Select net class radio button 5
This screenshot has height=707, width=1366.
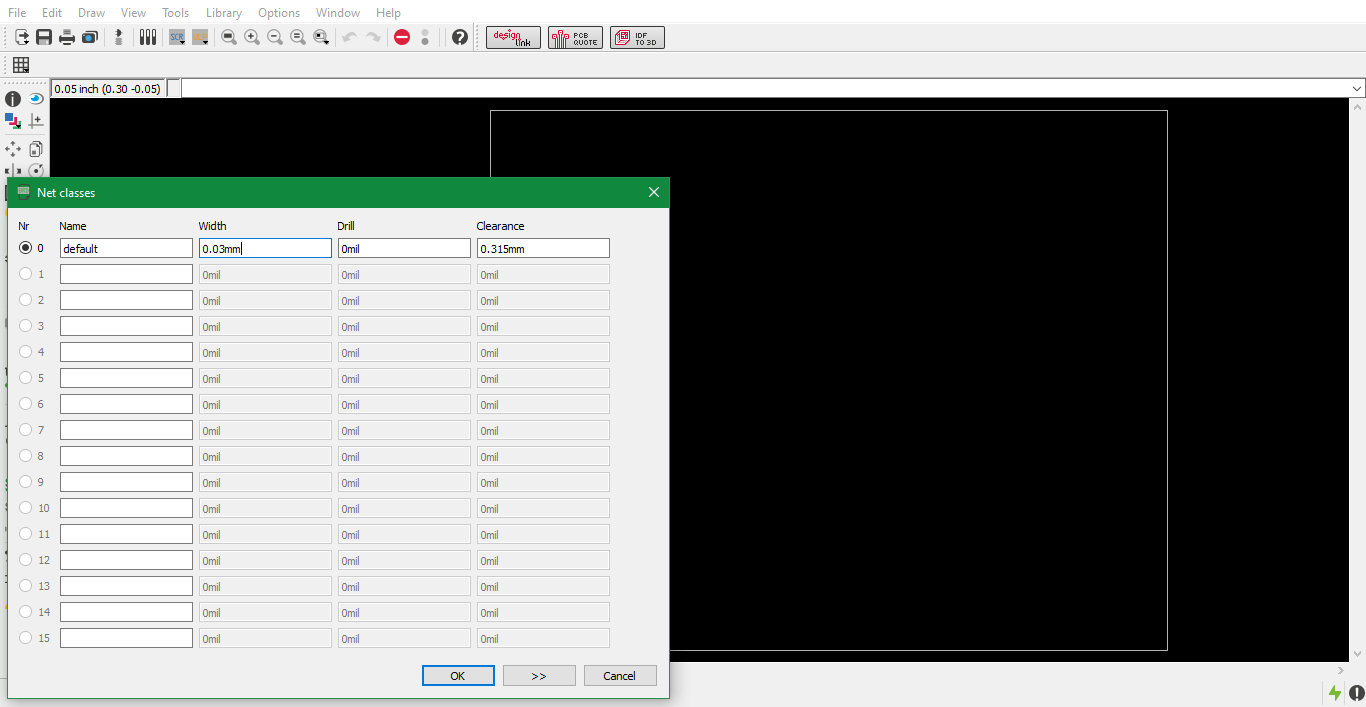click(26, 378)
